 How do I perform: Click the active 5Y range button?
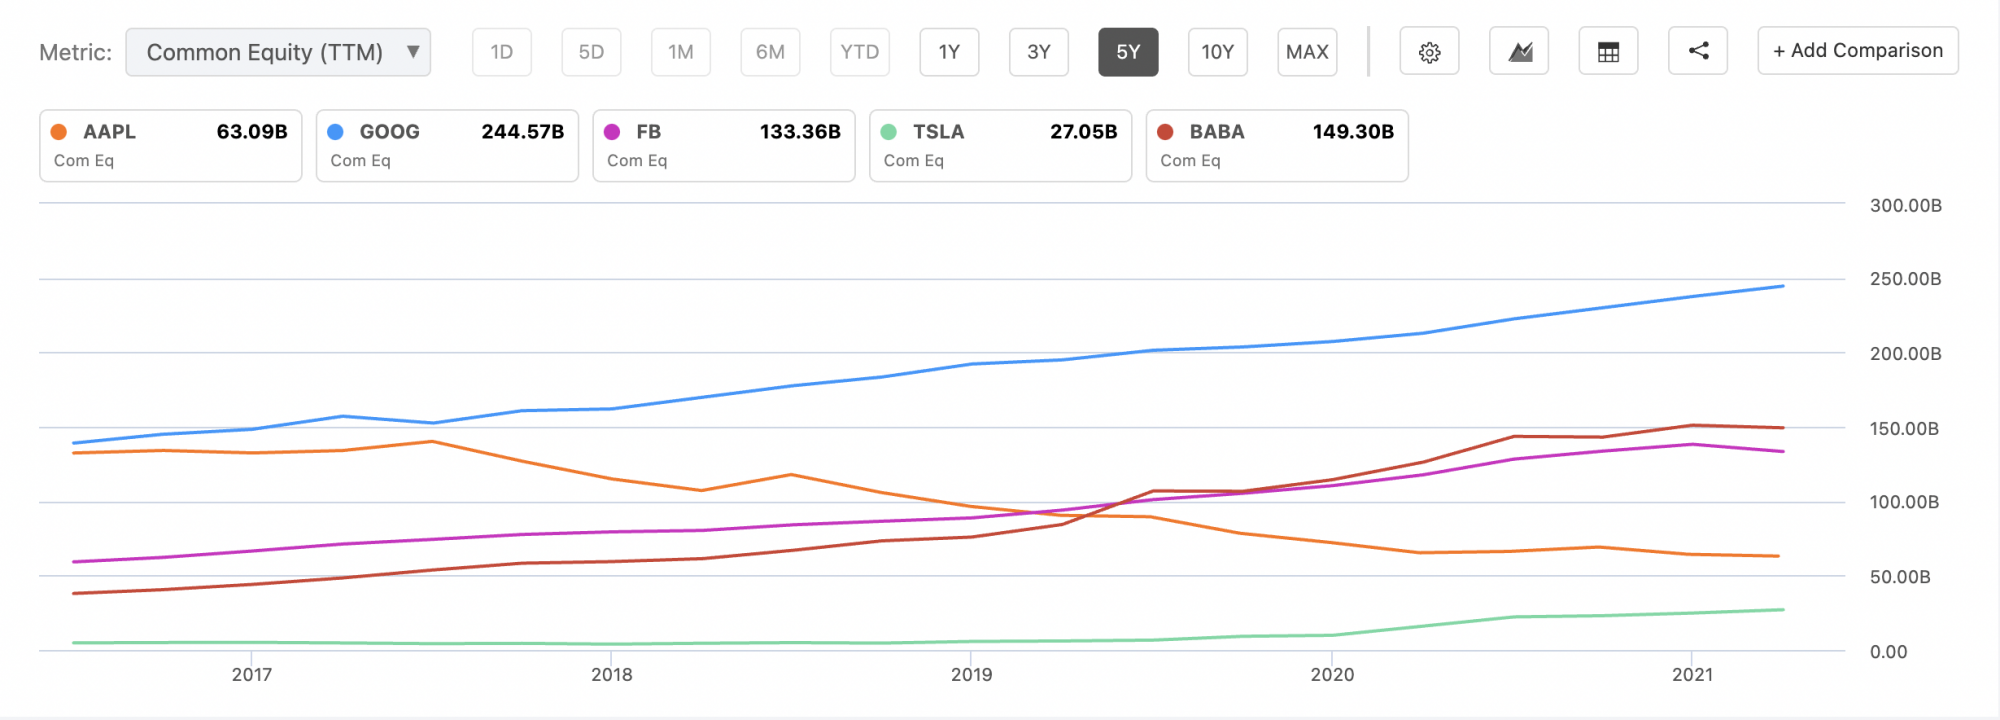(x=1128, y=52)
